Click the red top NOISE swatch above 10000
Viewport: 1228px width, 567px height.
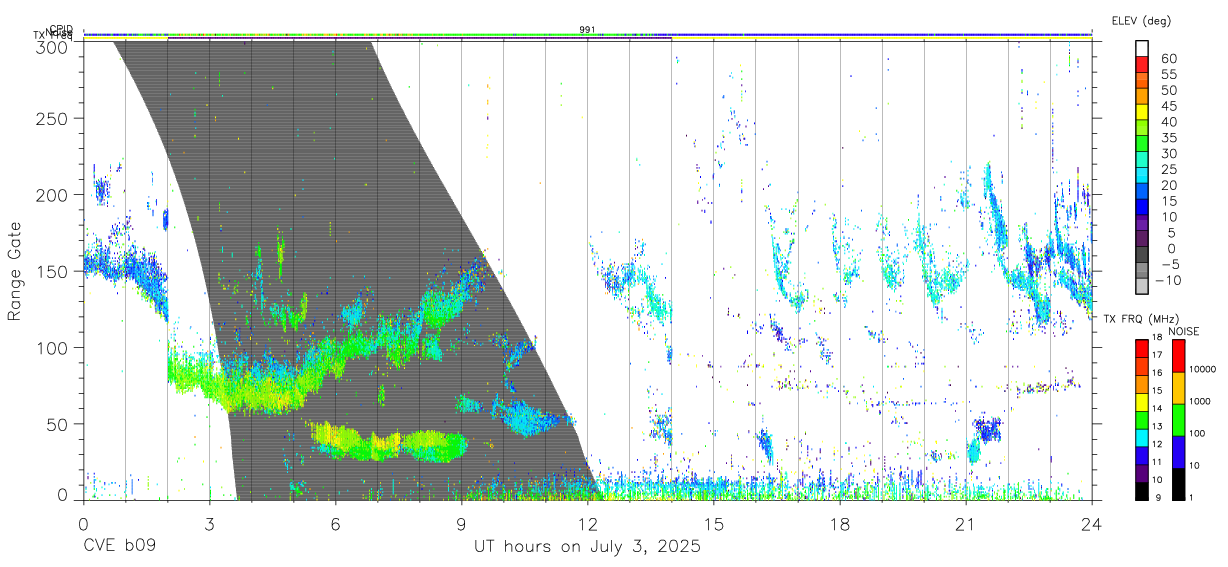click(x=1177, y=356)
